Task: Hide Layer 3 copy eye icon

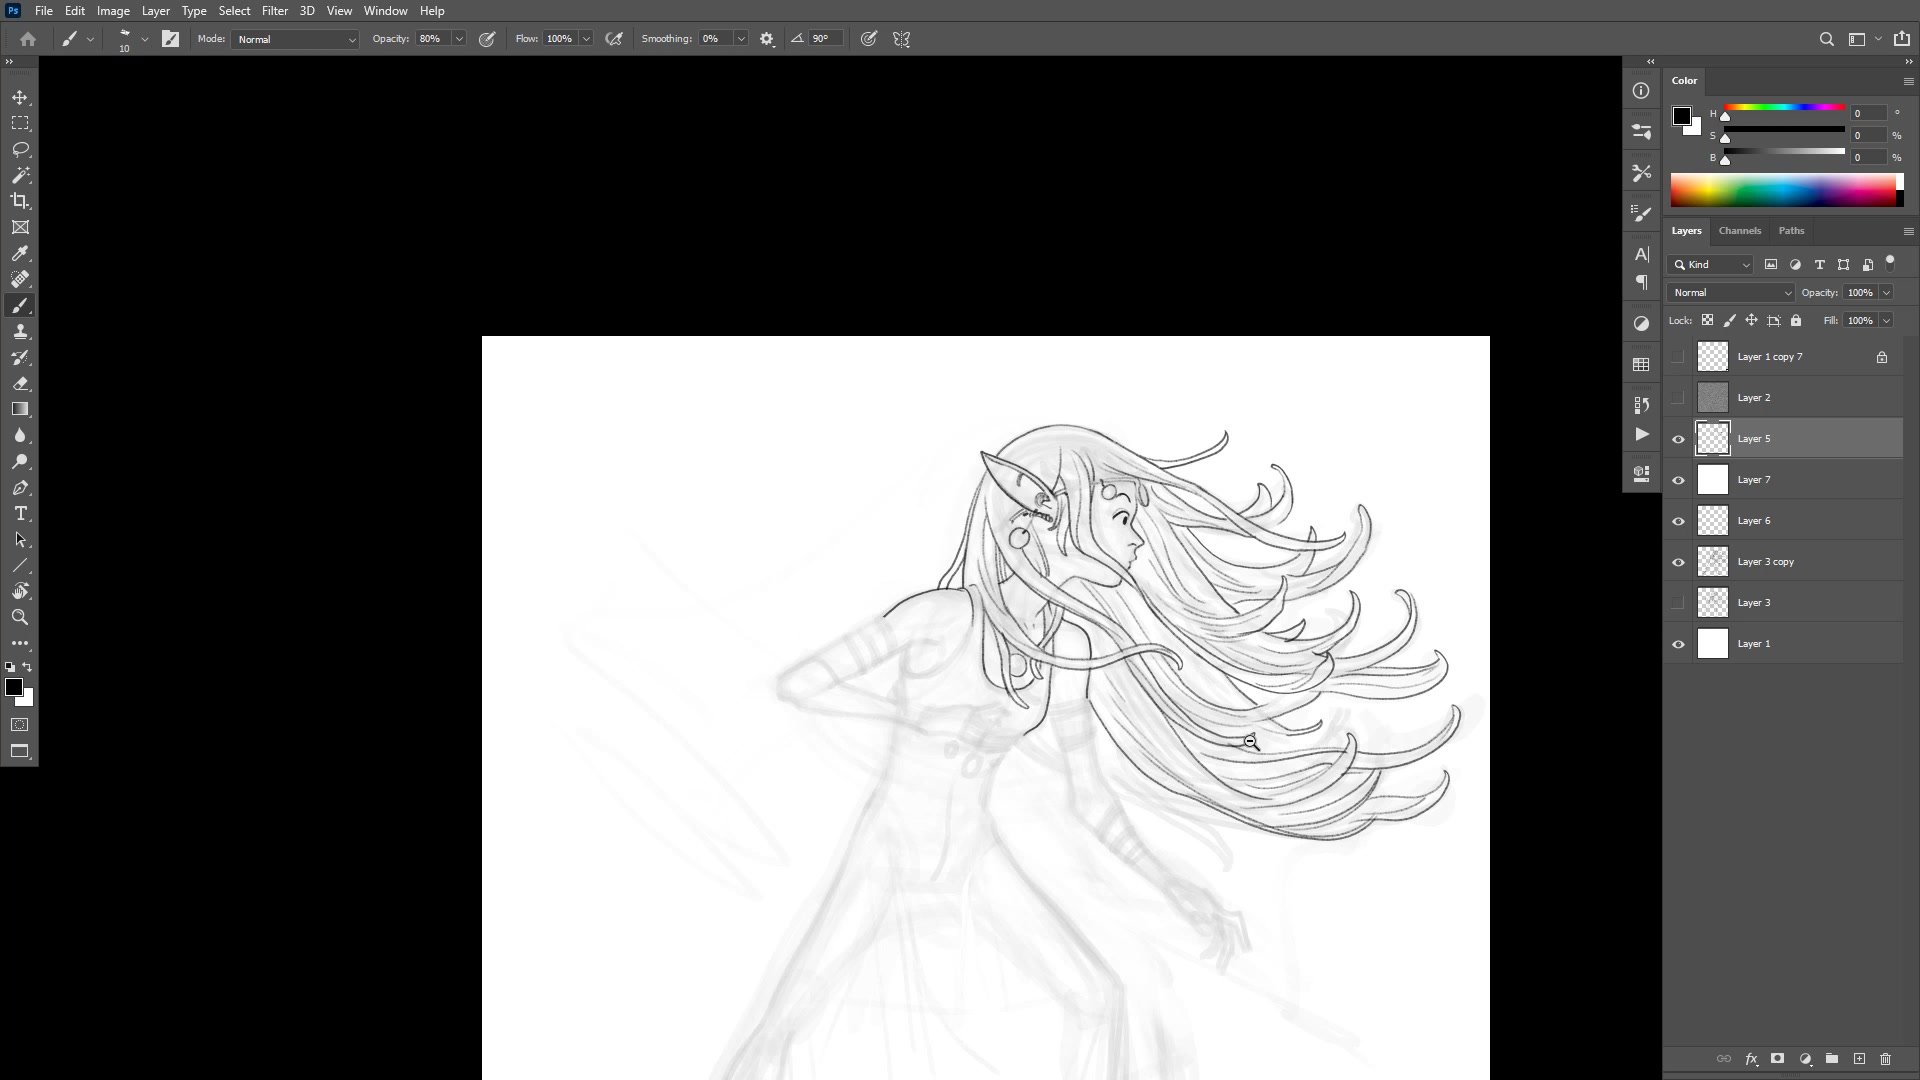Action: coord(1678,562)
